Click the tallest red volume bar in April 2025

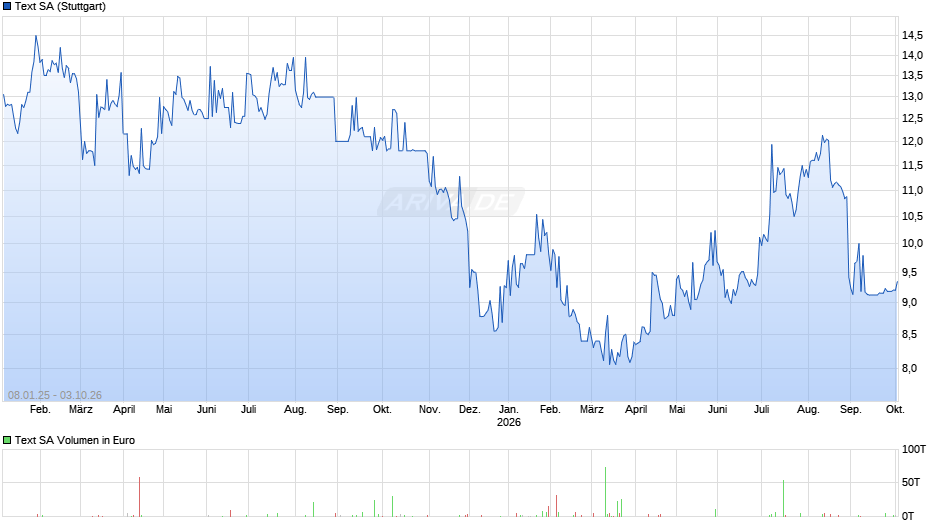pyautogui.click(x=139, y=497)
